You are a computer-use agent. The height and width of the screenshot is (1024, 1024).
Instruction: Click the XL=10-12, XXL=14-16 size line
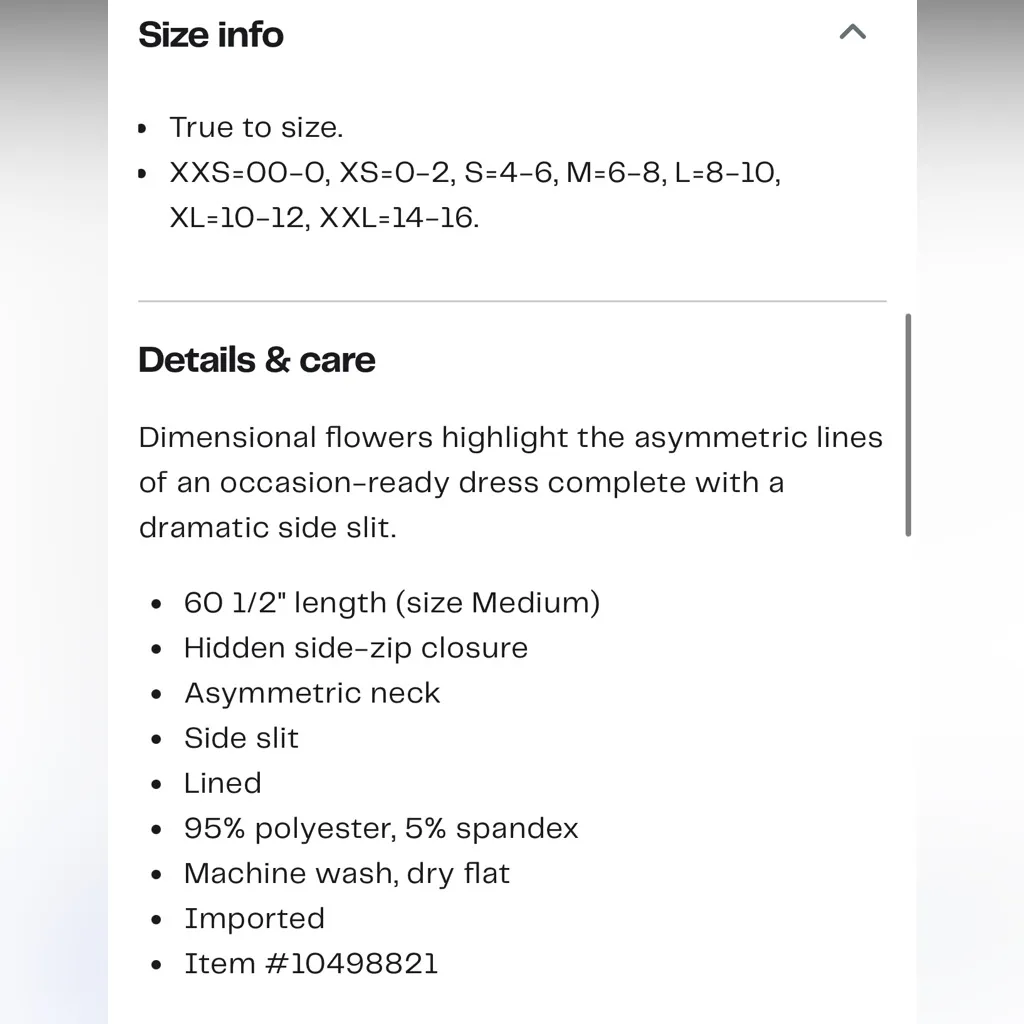(324, 218)
